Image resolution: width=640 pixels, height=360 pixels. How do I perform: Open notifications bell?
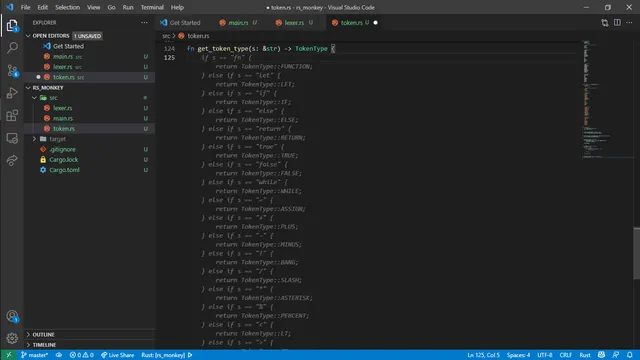tap(630, 355)
